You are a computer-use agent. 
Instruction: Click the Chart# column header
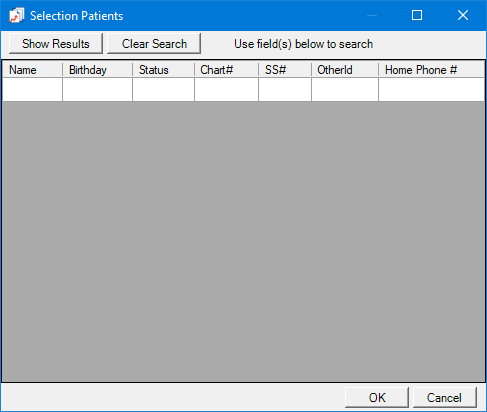pyautogui.click(x=226, y=70)
